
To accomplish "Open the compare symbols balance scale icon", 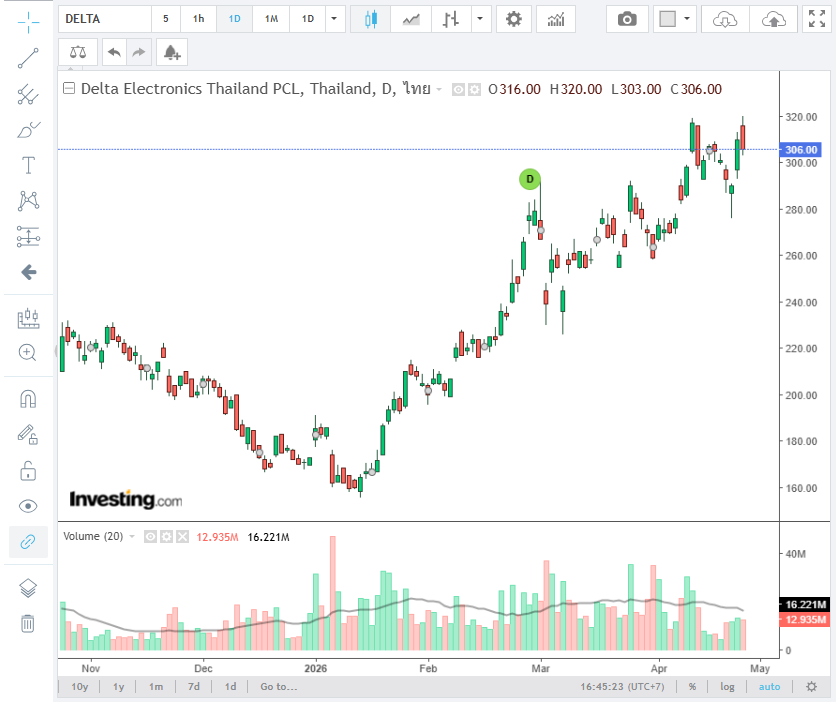I will (77, 52).
